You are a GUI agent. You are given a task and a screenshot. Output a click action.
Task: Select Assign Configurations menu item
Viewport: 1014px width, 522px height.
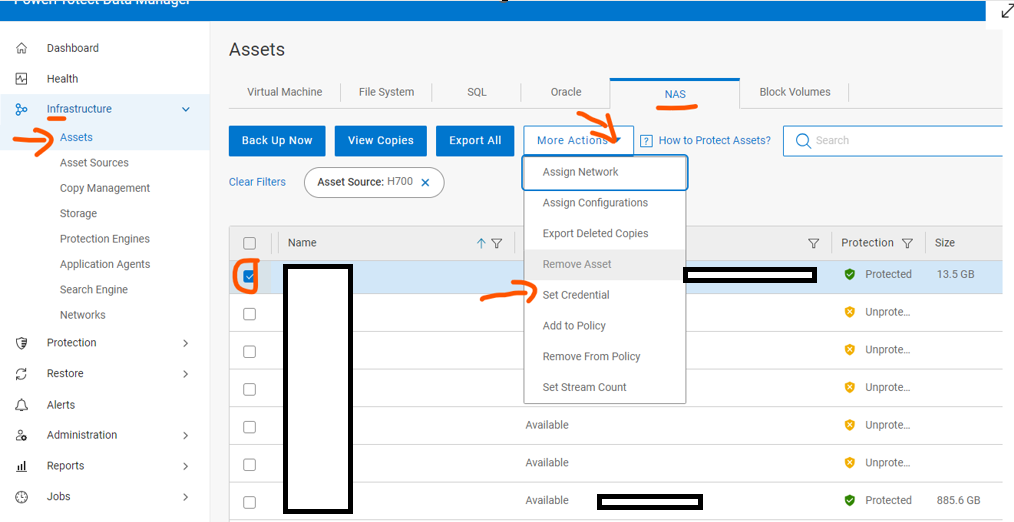point(605,203)
